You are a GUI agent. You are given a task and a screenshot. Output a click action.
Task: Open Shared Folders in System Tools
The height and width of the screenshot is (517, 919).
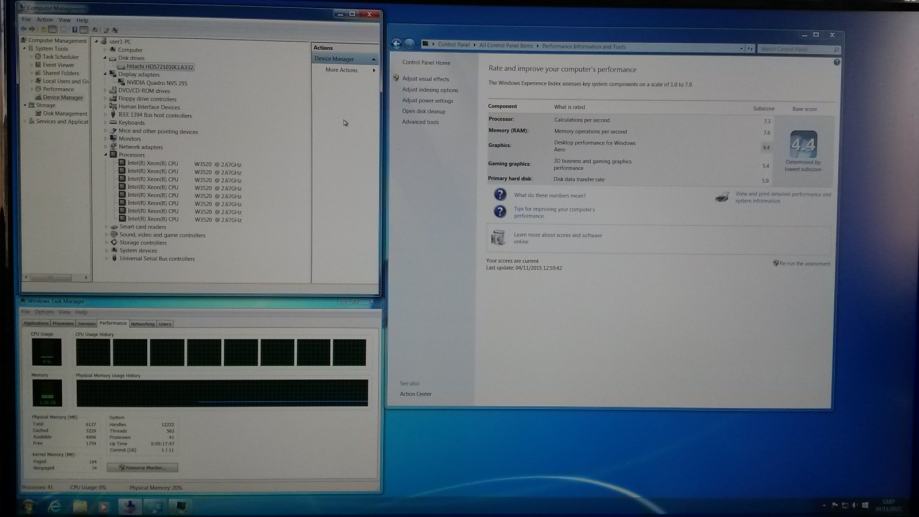60,73
